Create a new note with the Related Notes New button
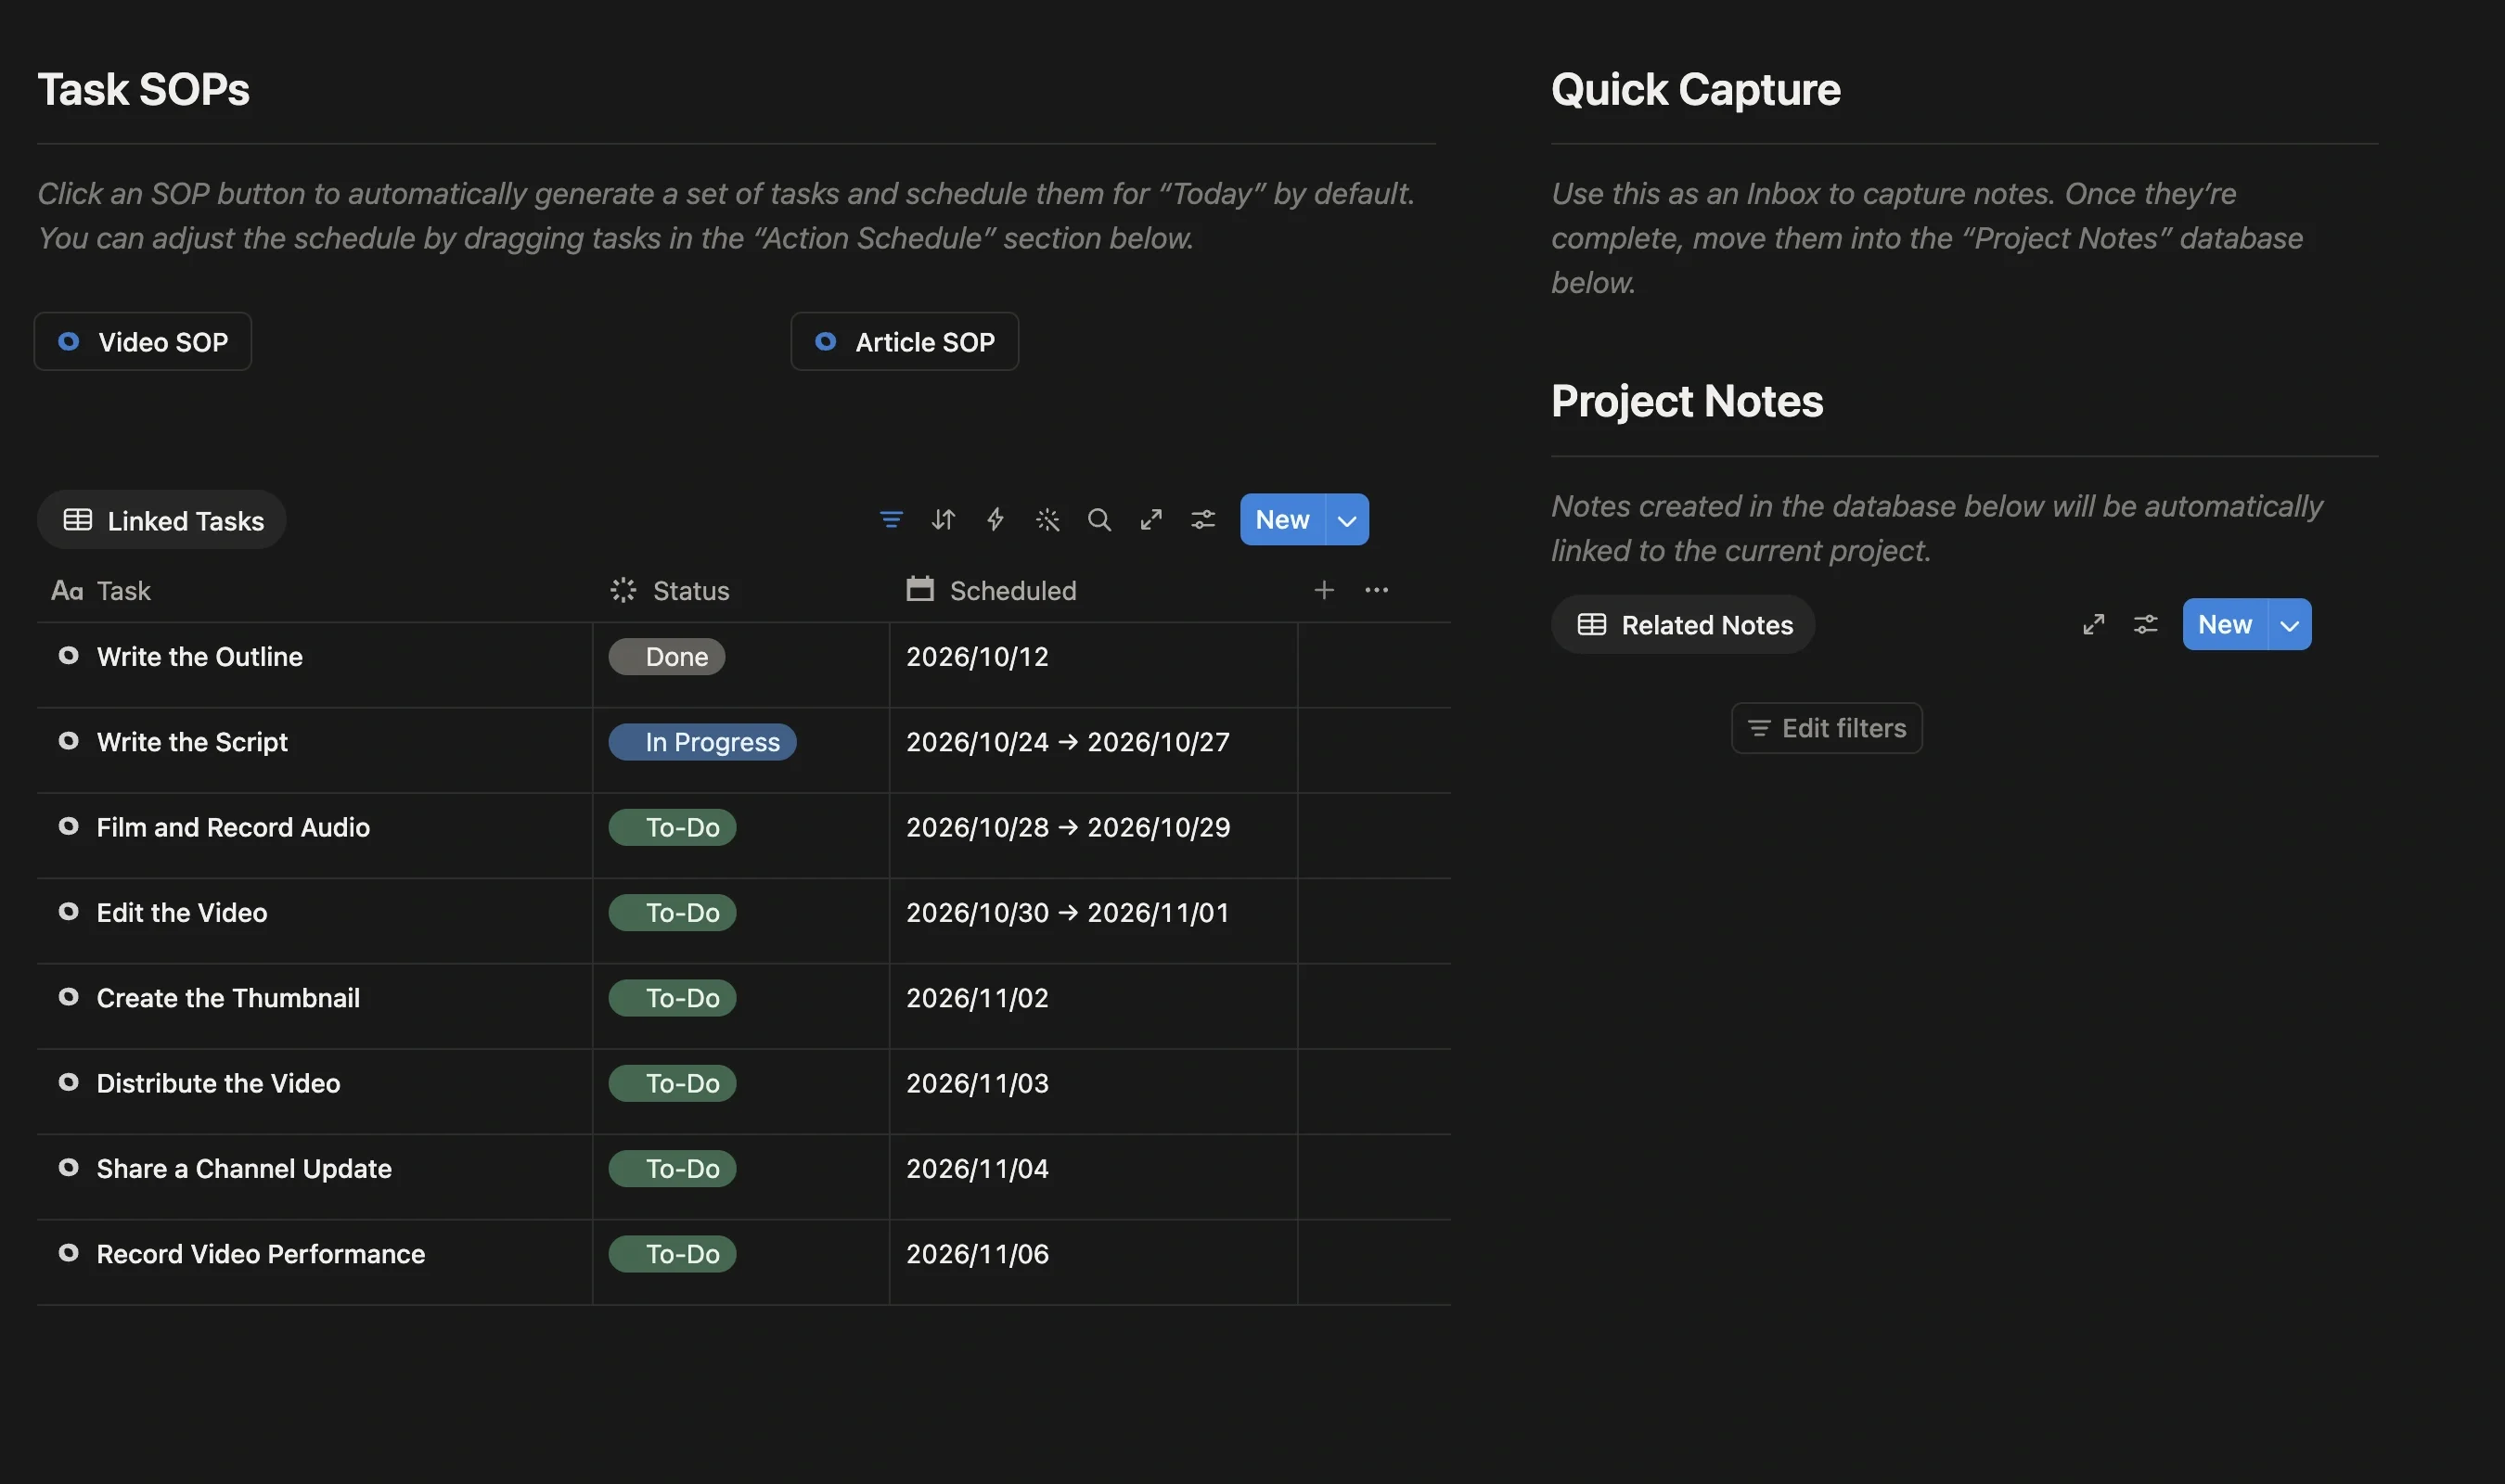Viewport: 2505px width, 1484px height. click(x=2225, y=625)
